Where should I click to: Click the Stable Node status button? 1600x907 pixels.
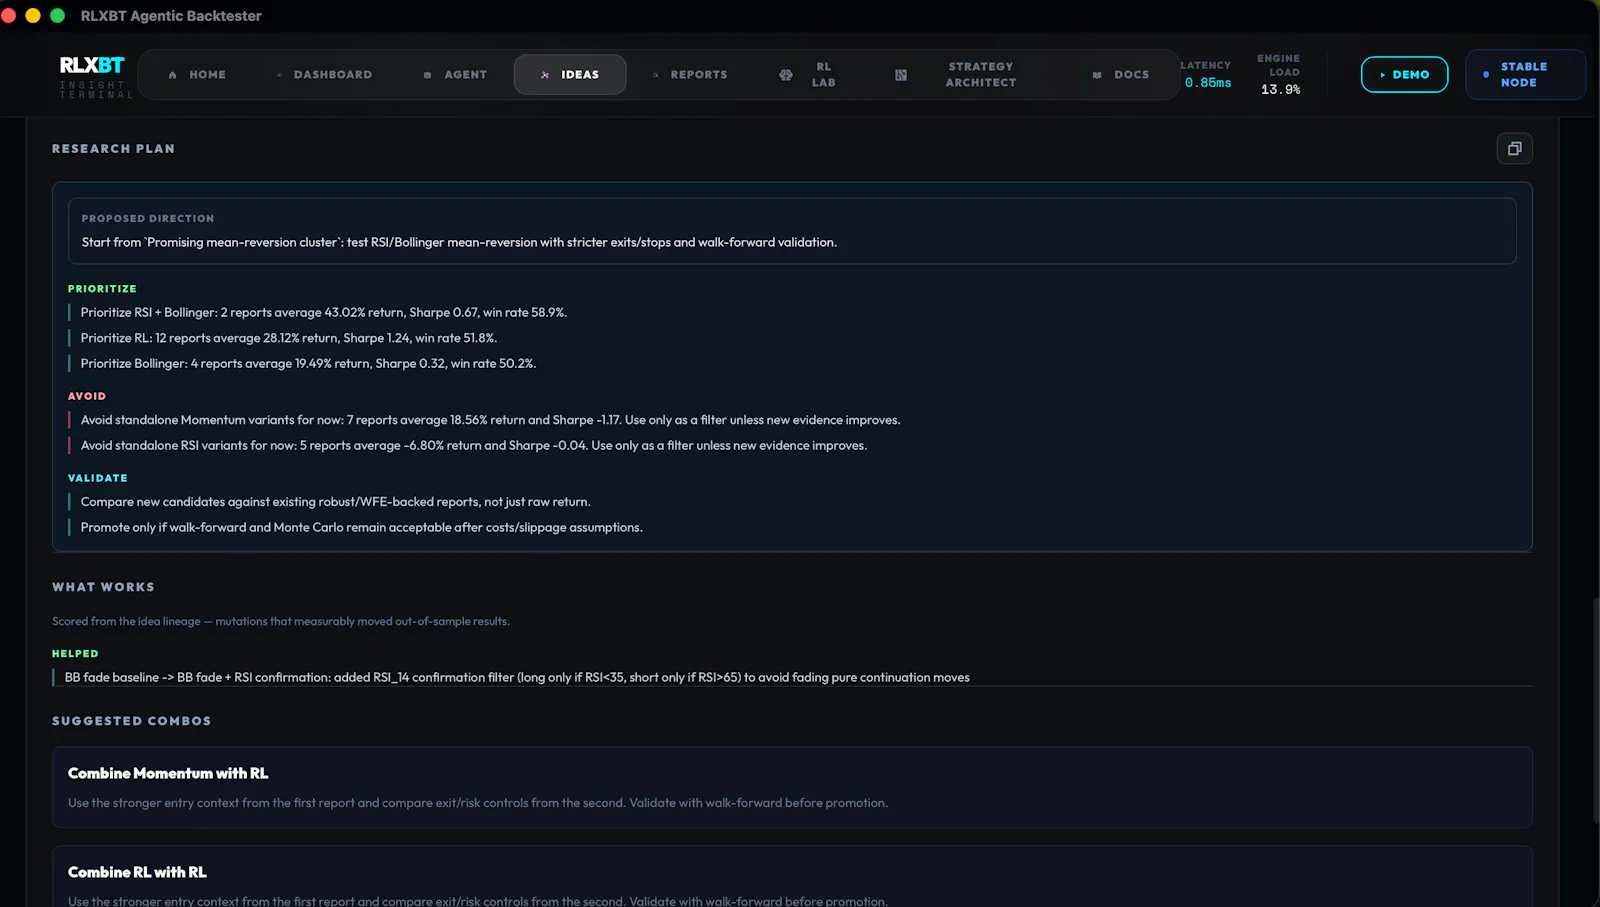(x=1525, y=75)
